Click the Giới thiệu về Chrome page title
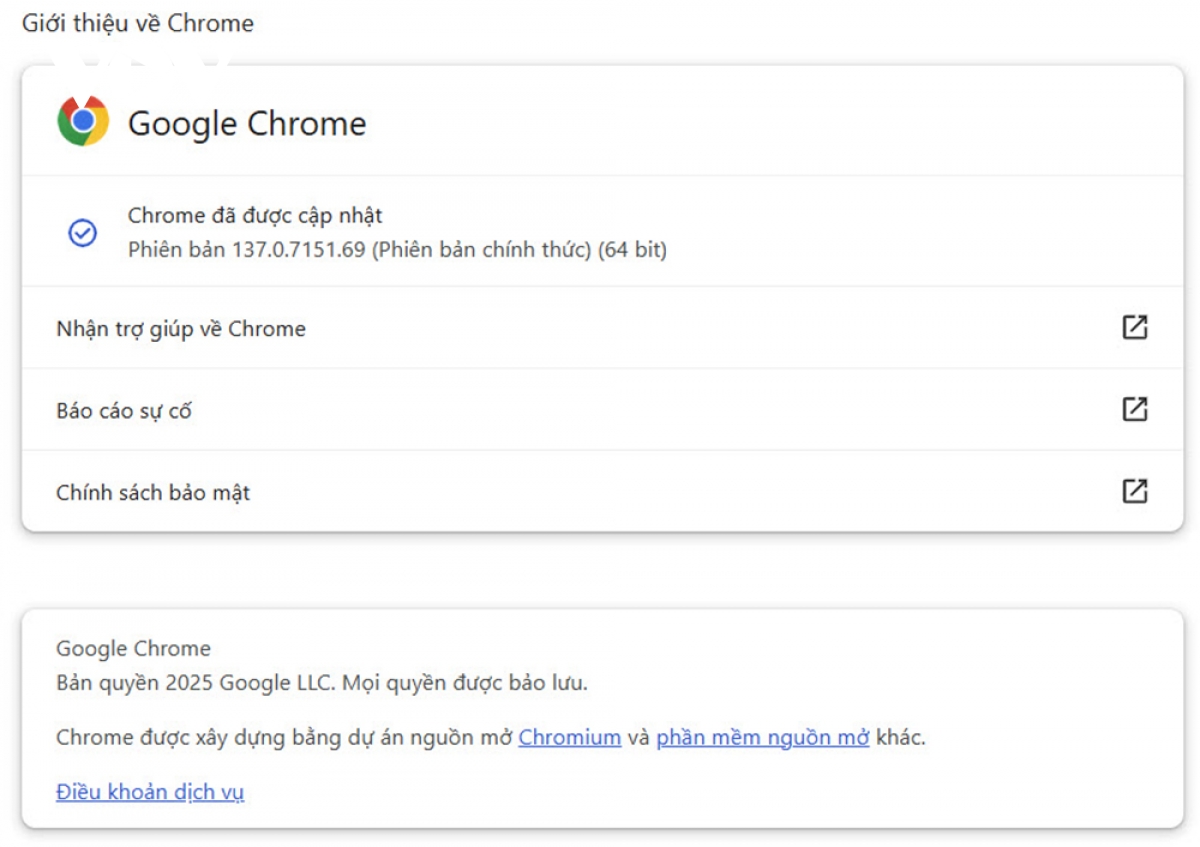 (138, 23)
